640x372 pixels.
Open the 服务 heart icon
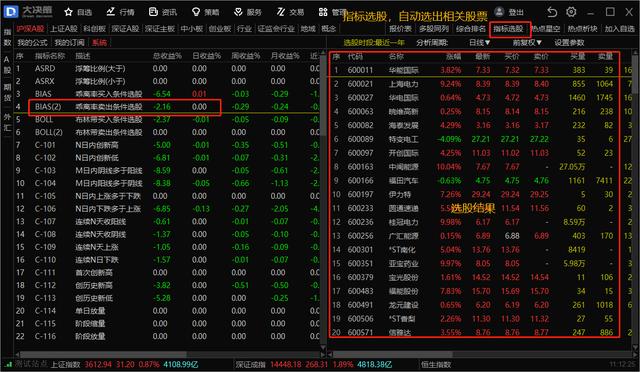[x=238, y=12]
